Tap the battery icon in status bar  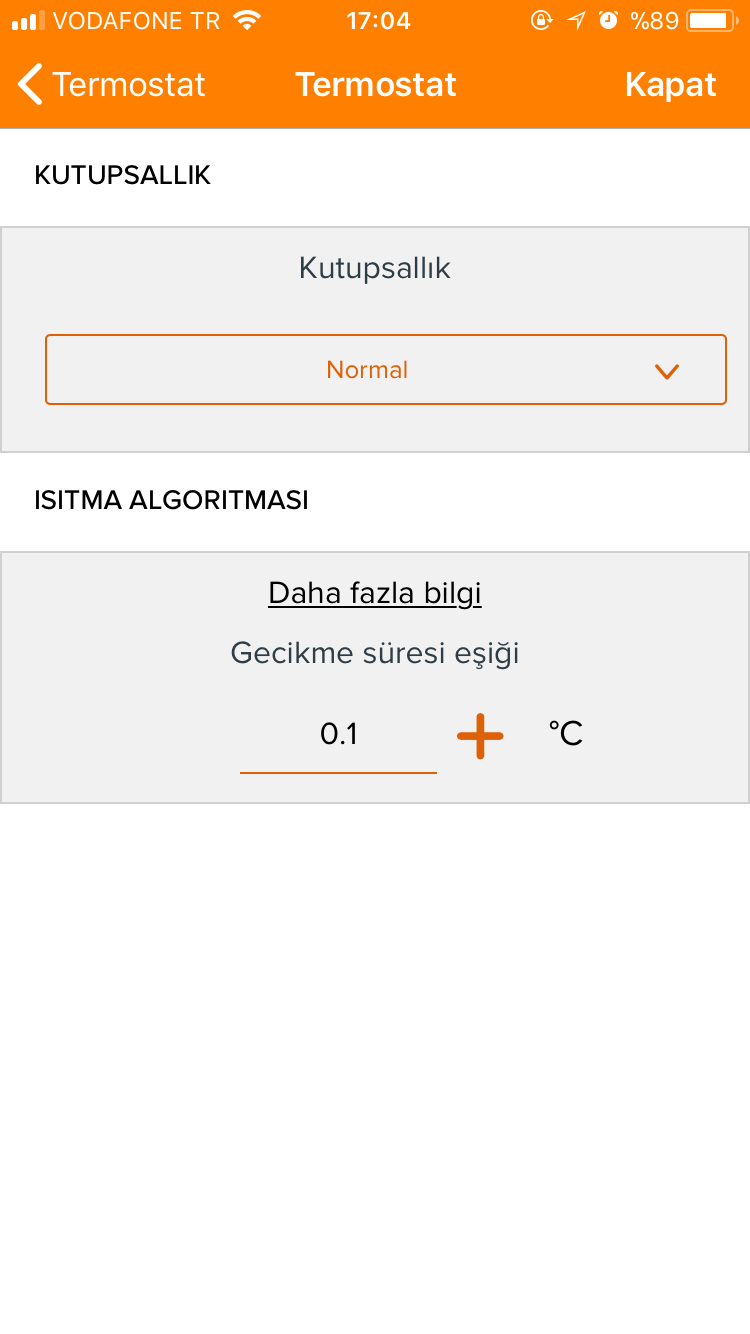[x=713, y=20]
